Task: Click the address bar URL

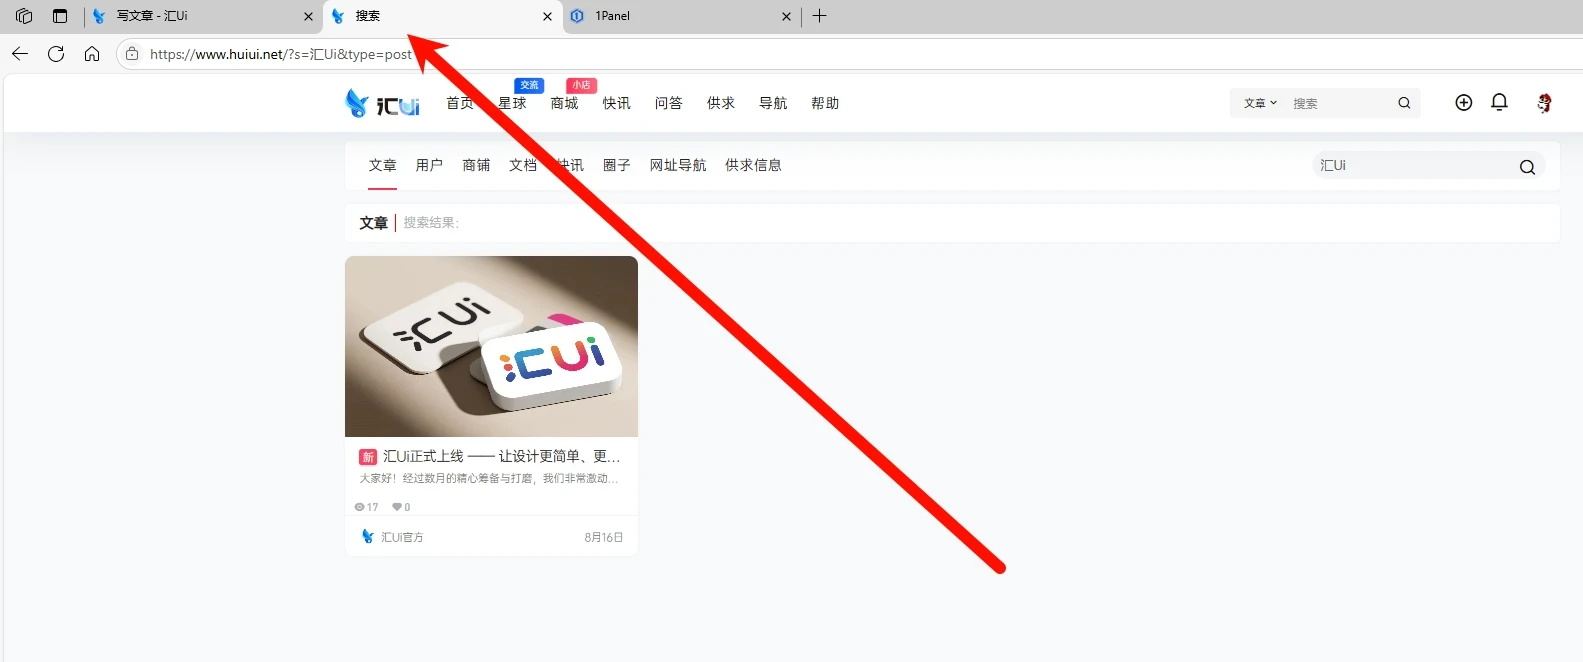Action: click(281, 54)
